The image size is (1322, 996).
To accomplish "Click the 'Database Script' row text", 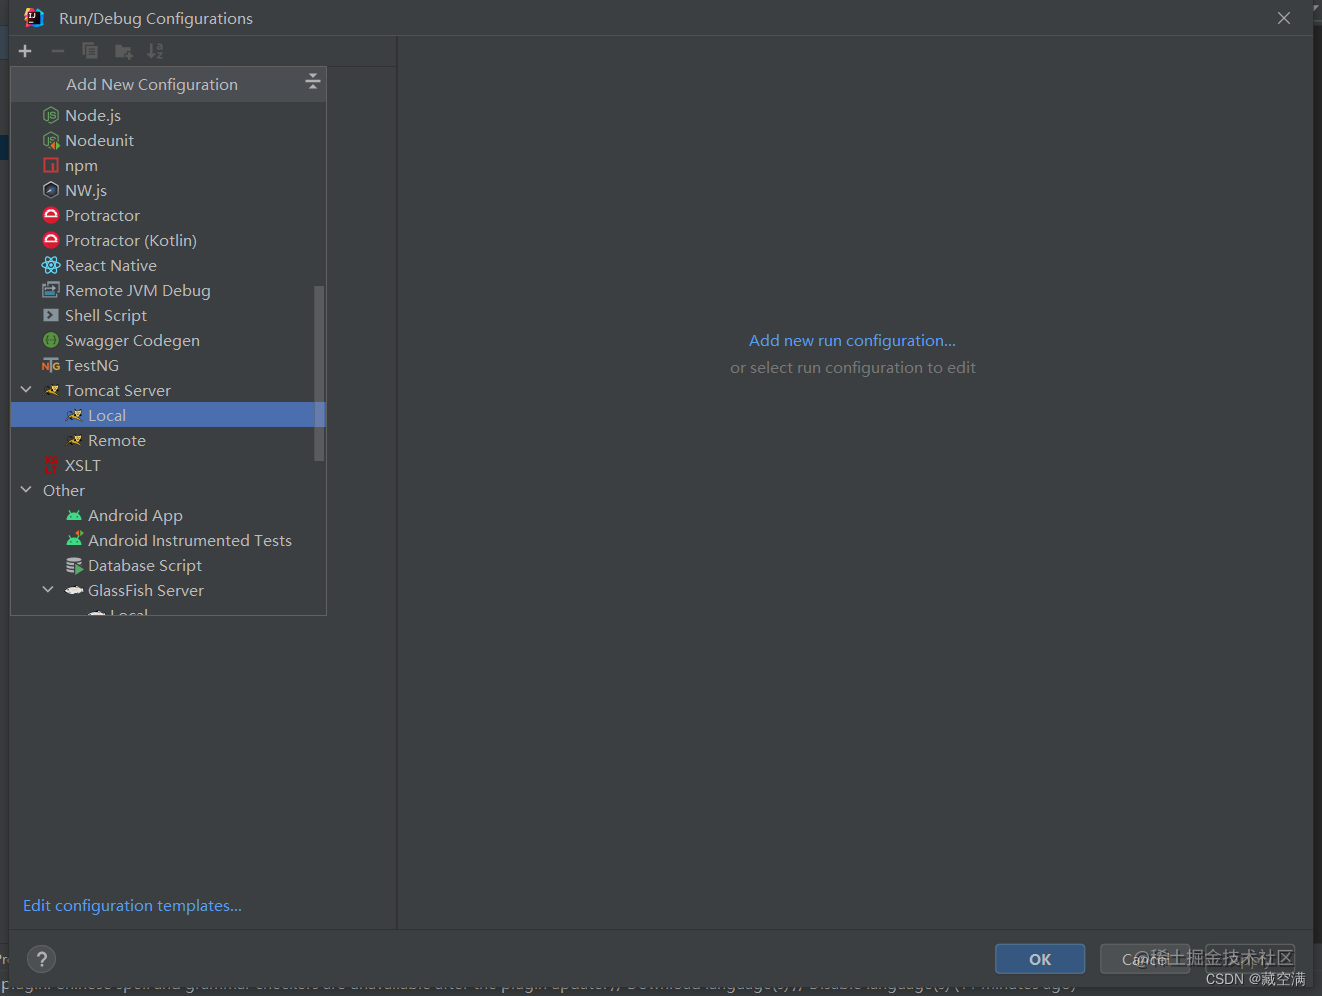I will pyautogui.click(x=145, y=565).
